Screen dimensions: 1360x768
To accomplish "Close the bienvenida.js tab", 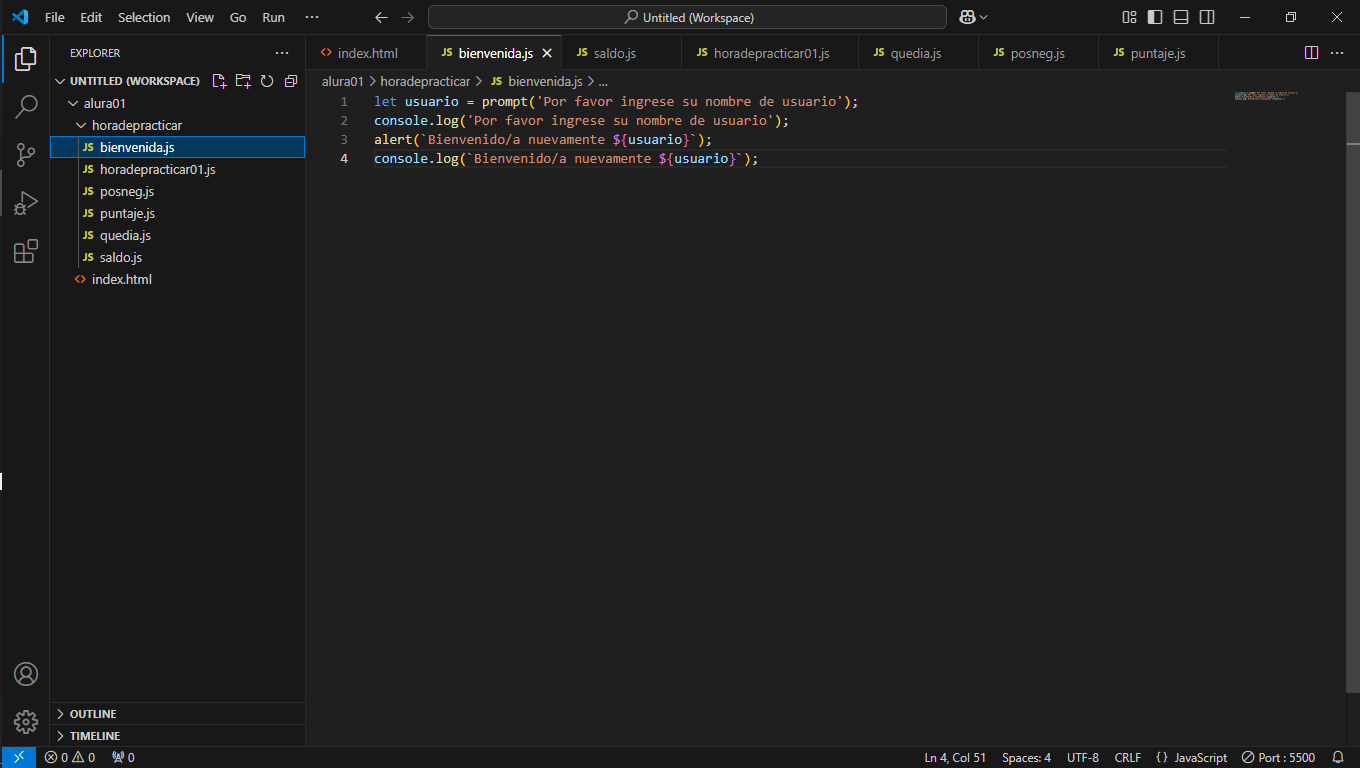I will (x=547, y=53).
